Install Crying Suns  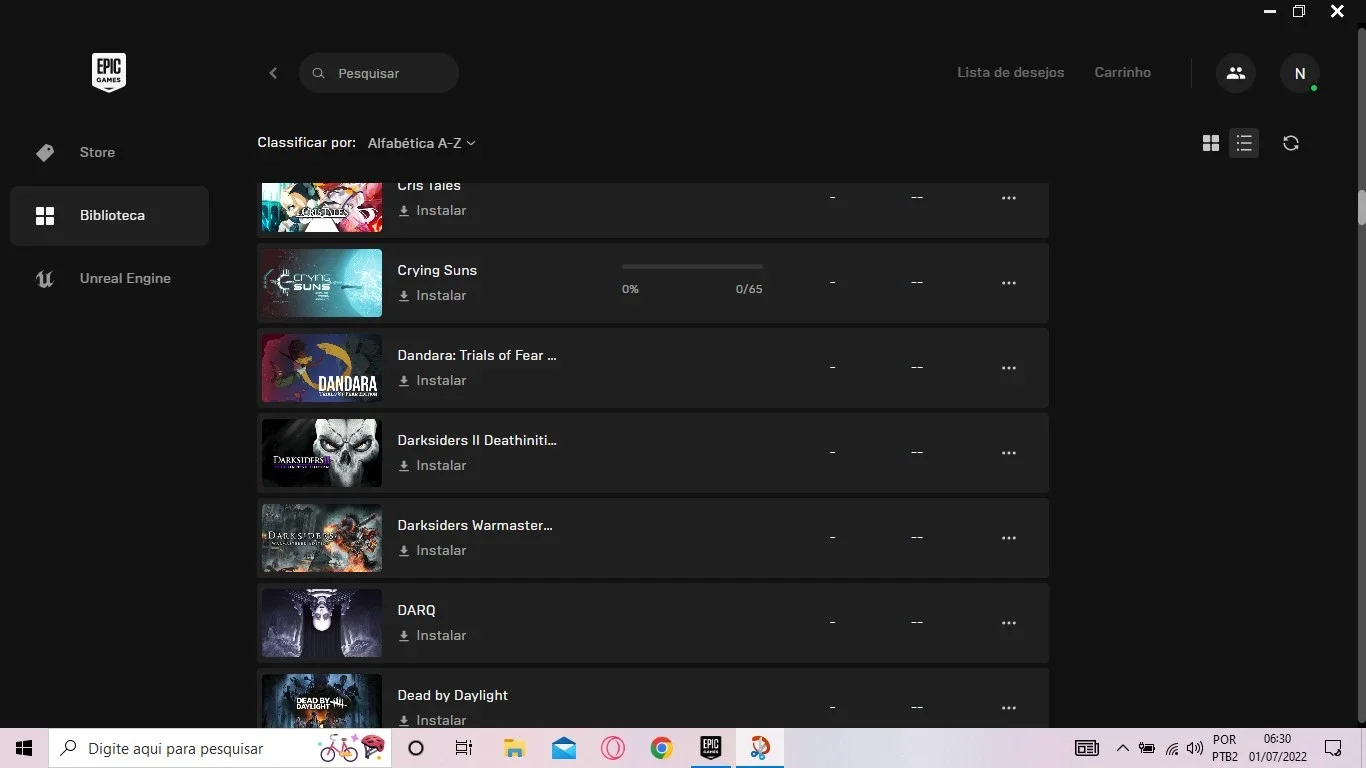(x=432, y=296)
